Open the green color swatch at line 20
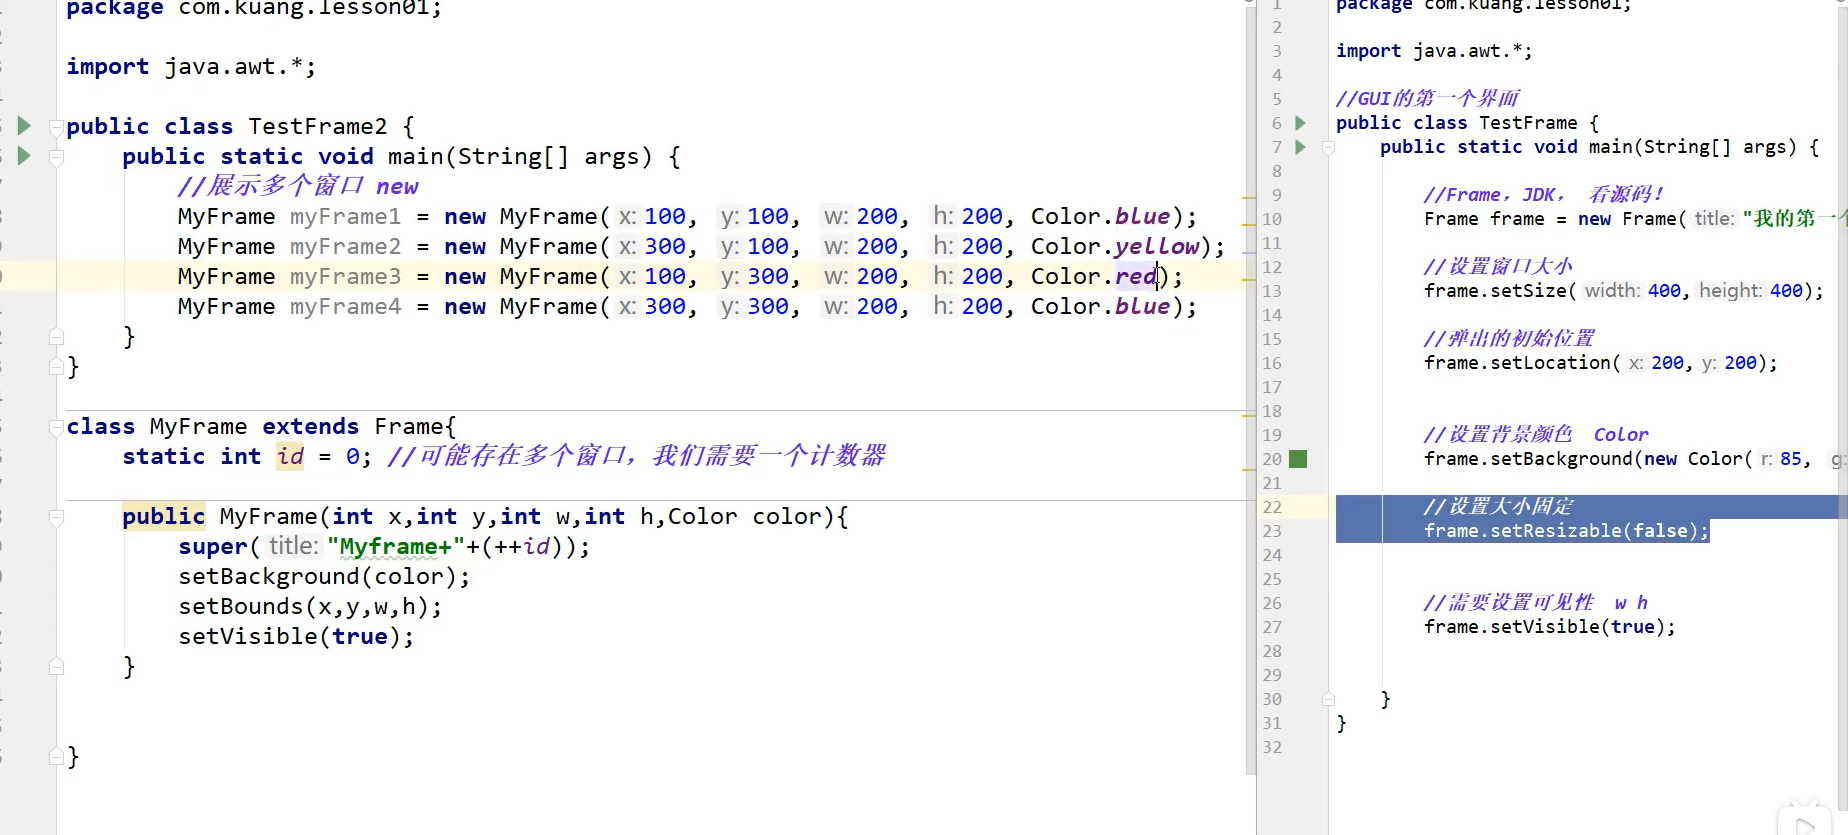 [x=1298, y=459]
